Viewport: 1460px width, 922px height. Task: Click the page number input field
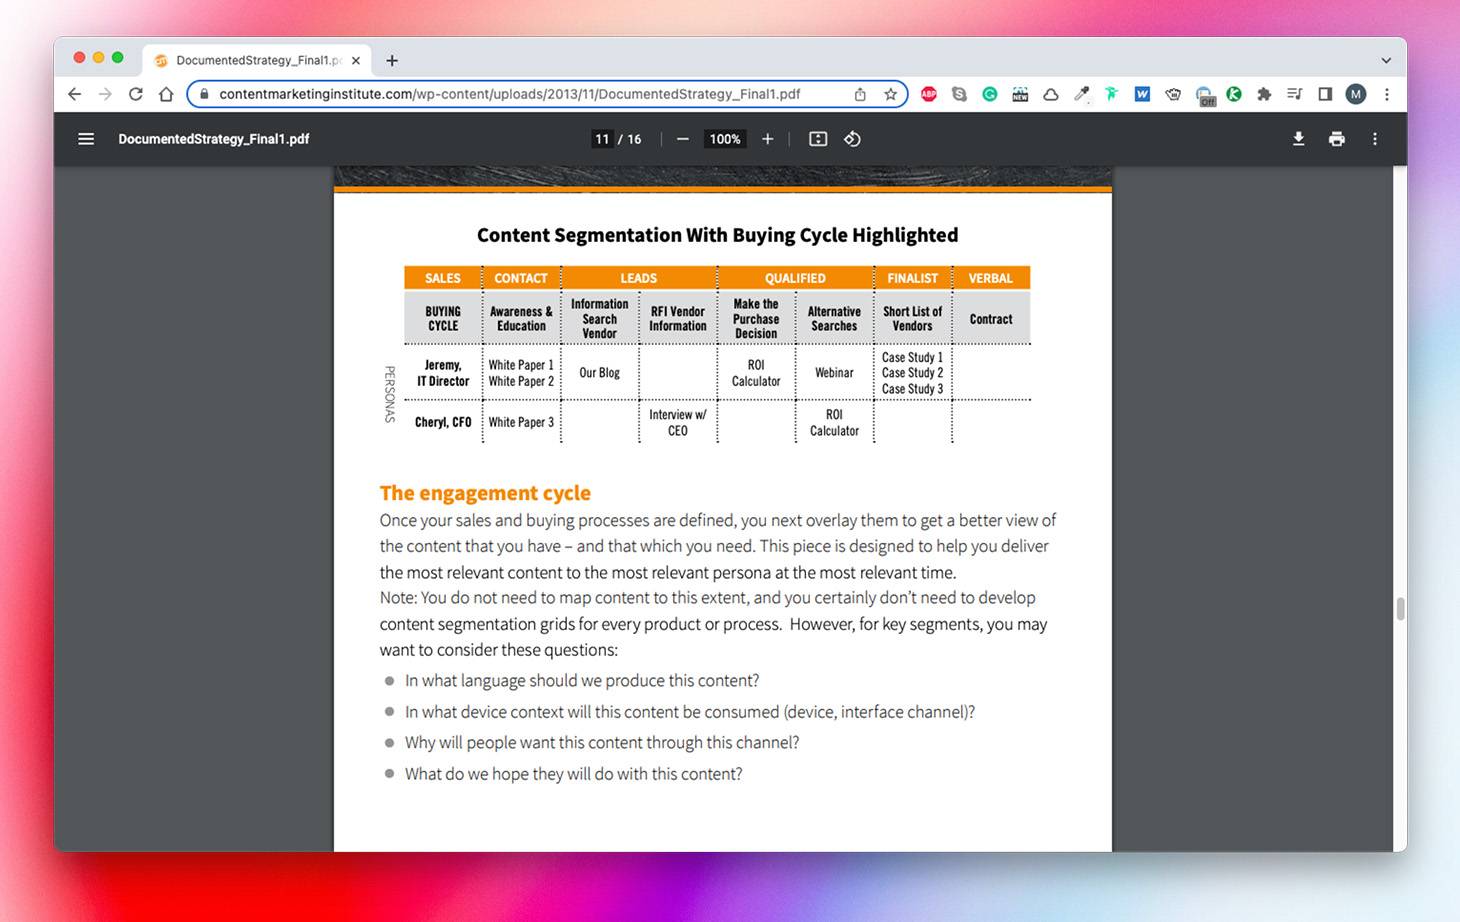pyautogui.click(x=602, y=139)
